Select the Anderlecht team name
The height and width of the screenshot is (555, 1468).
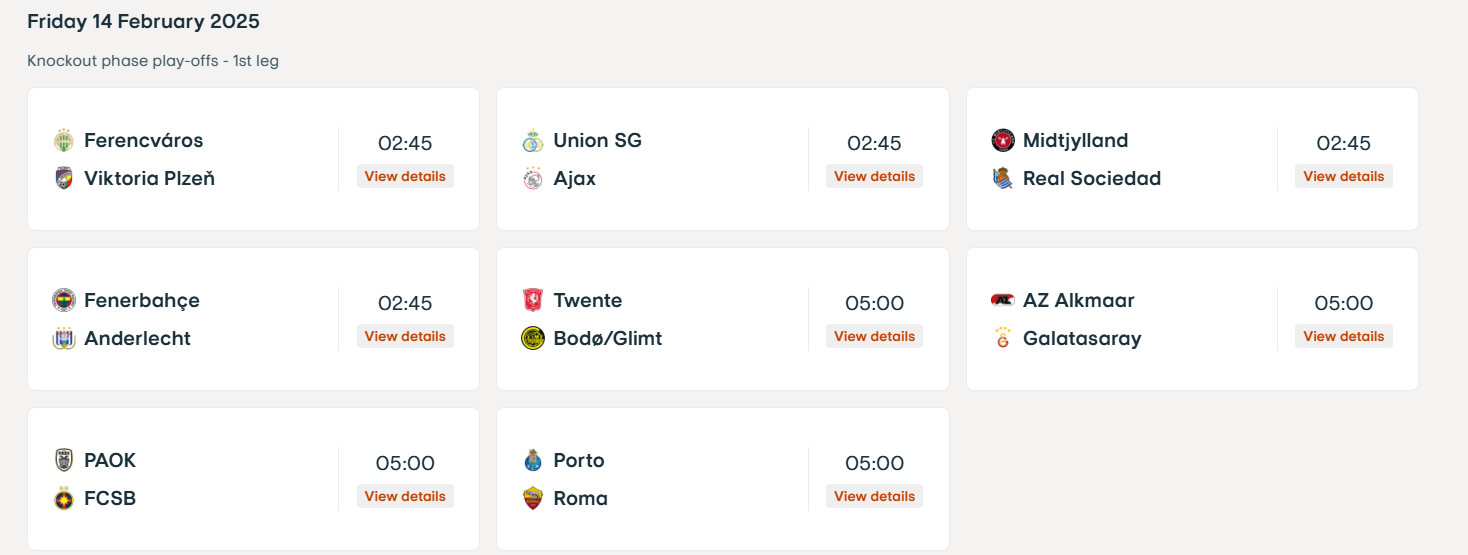pyautogui.click(x=138, y=339)
